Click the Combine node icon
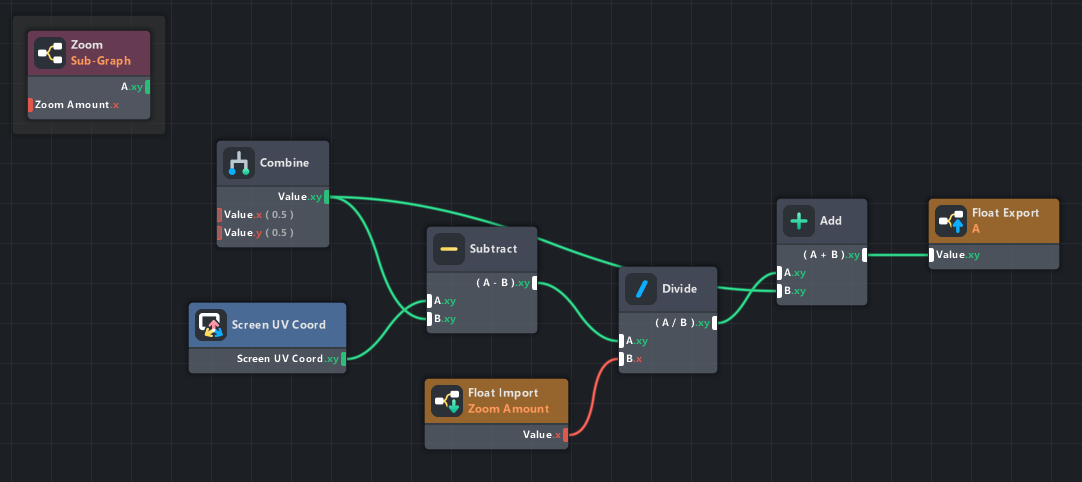The image size is (1082, 482). pos(239,164)
